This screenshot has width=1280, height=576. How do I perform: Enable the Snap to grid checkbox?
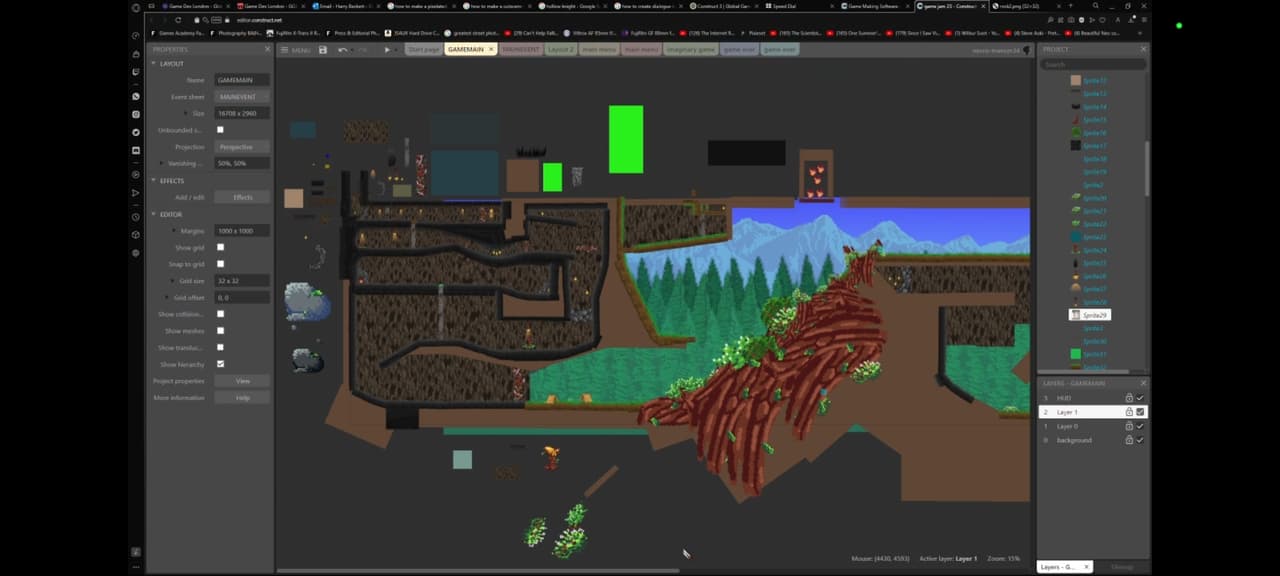pos(220,264)
